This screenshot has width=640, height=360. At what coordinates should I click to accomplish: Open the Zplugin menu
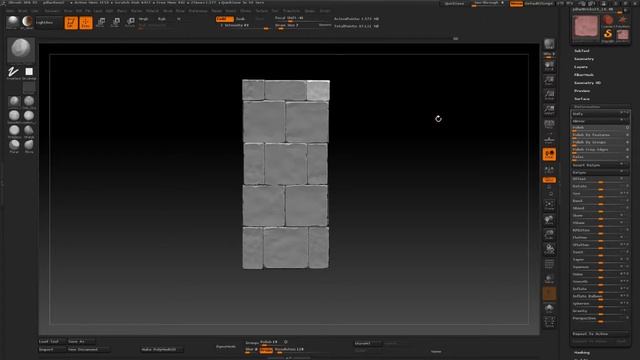coord(310,11)
